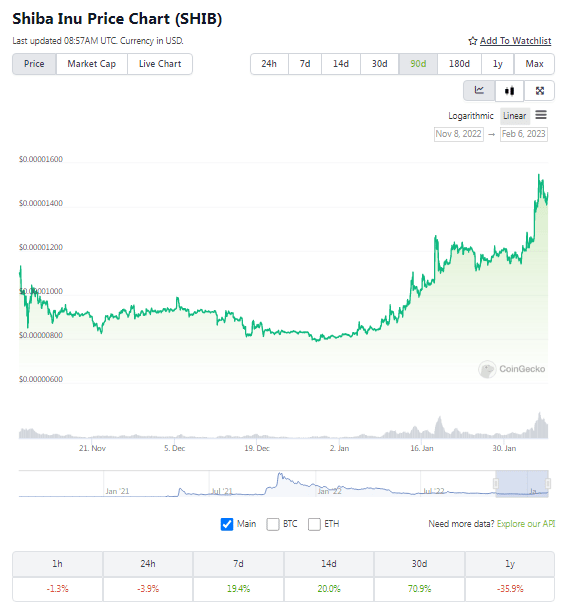Screen dimensions: 568x608
Task: Open chart hamburger menu icon
Action: pyautogui.click(x=541, y=115)
